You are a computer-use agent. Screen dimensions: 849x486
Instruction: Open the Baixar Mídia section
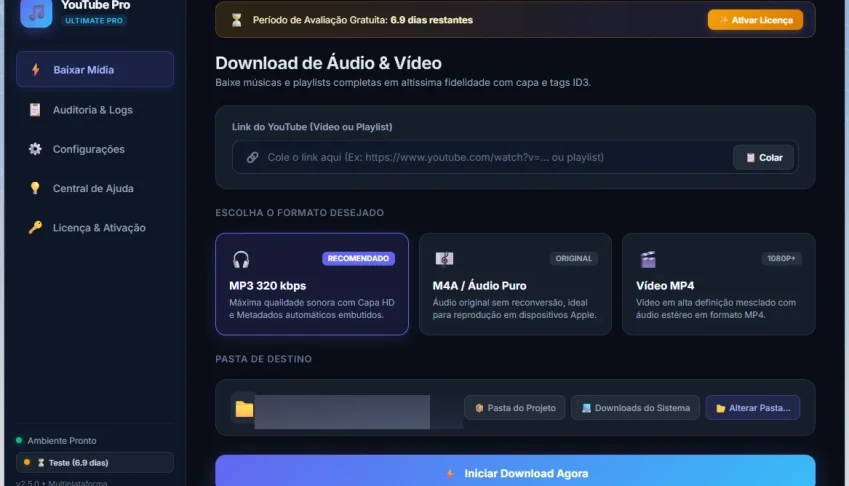(95, 69)
